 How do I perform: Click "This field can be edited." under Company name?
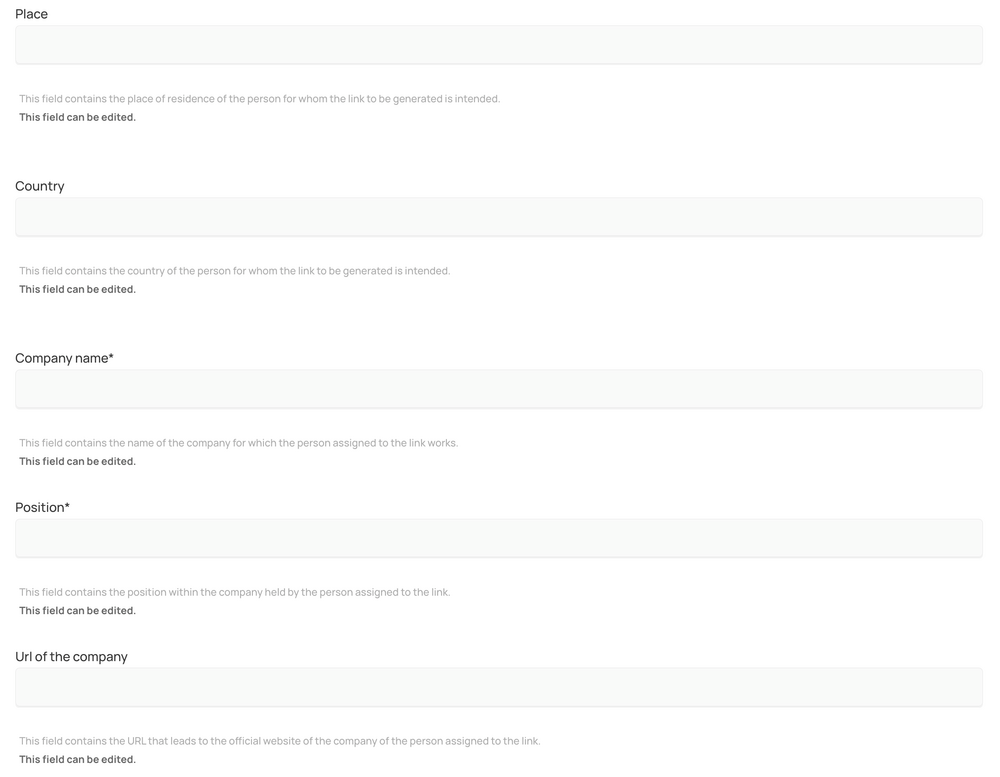(77, 461)
